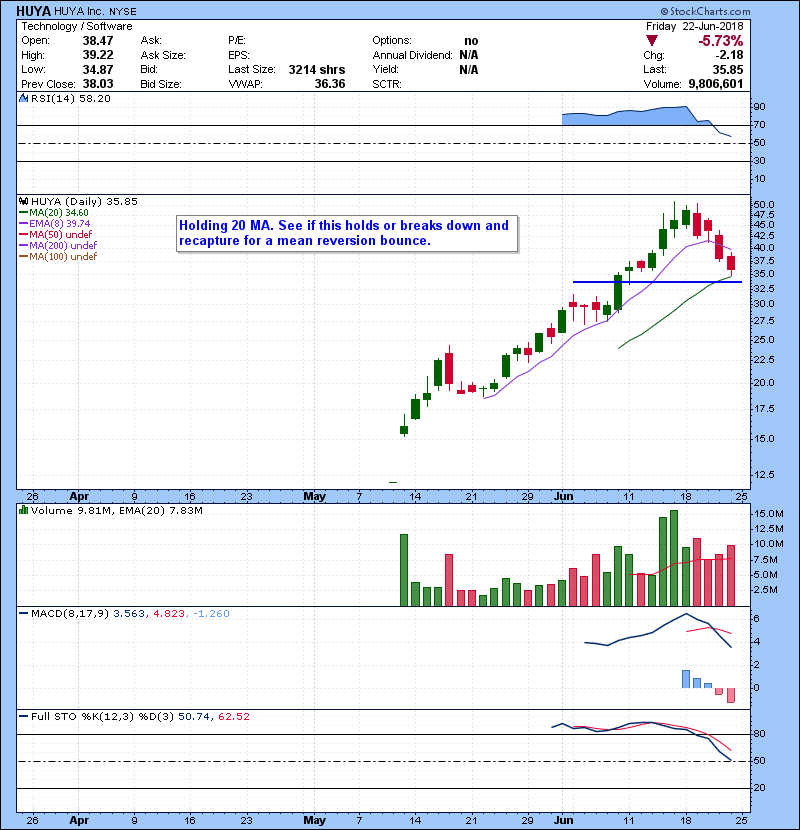Click the blue horizontal support line
Image resolution: width=800 pixels, height=830 pixels.
pyautogui.click(x=657, y=282)
